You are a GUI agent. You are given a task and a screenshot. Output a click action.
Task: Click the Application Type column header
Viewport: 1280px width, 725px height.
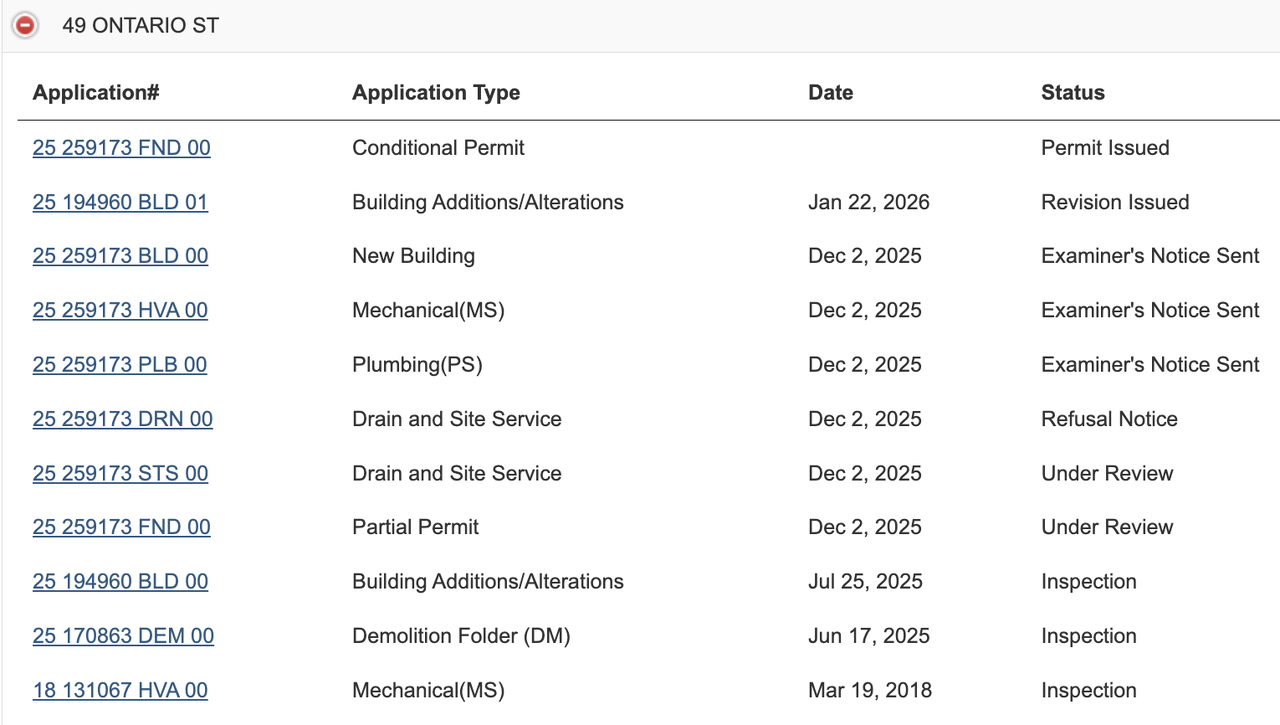click(x=436, y=93)
